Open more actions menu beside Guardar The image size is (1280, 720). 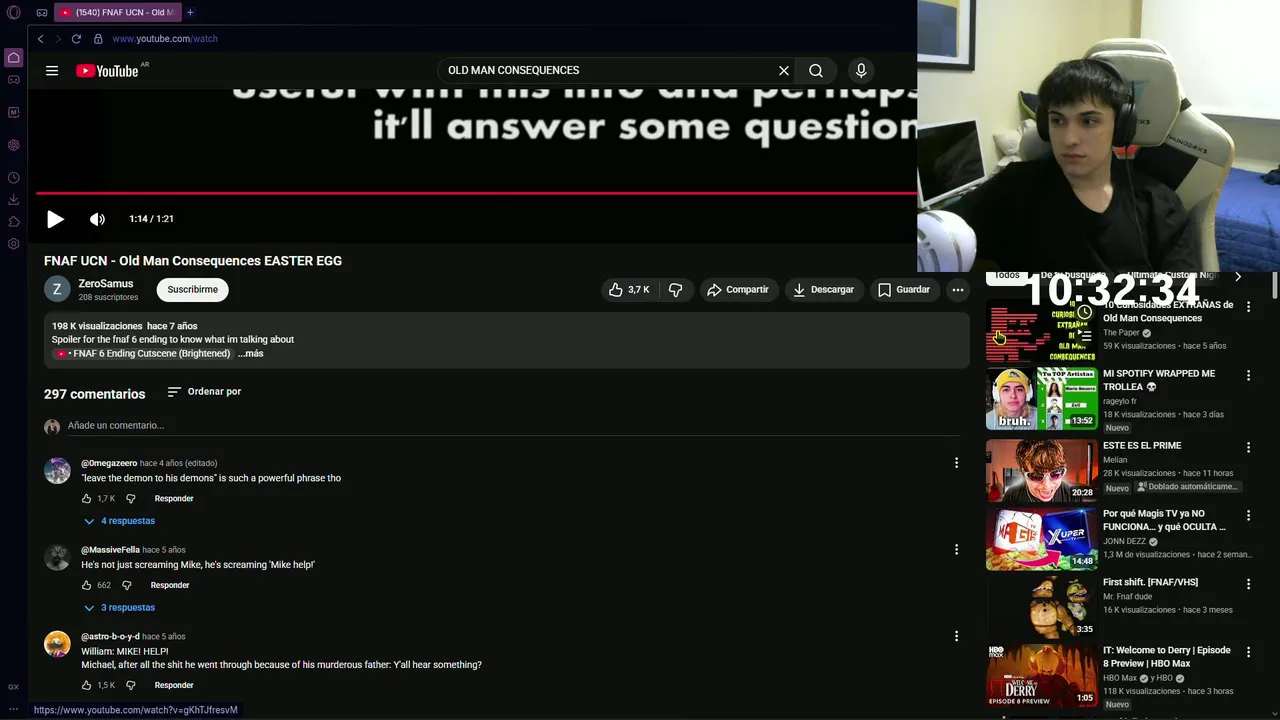pos(957,290)
